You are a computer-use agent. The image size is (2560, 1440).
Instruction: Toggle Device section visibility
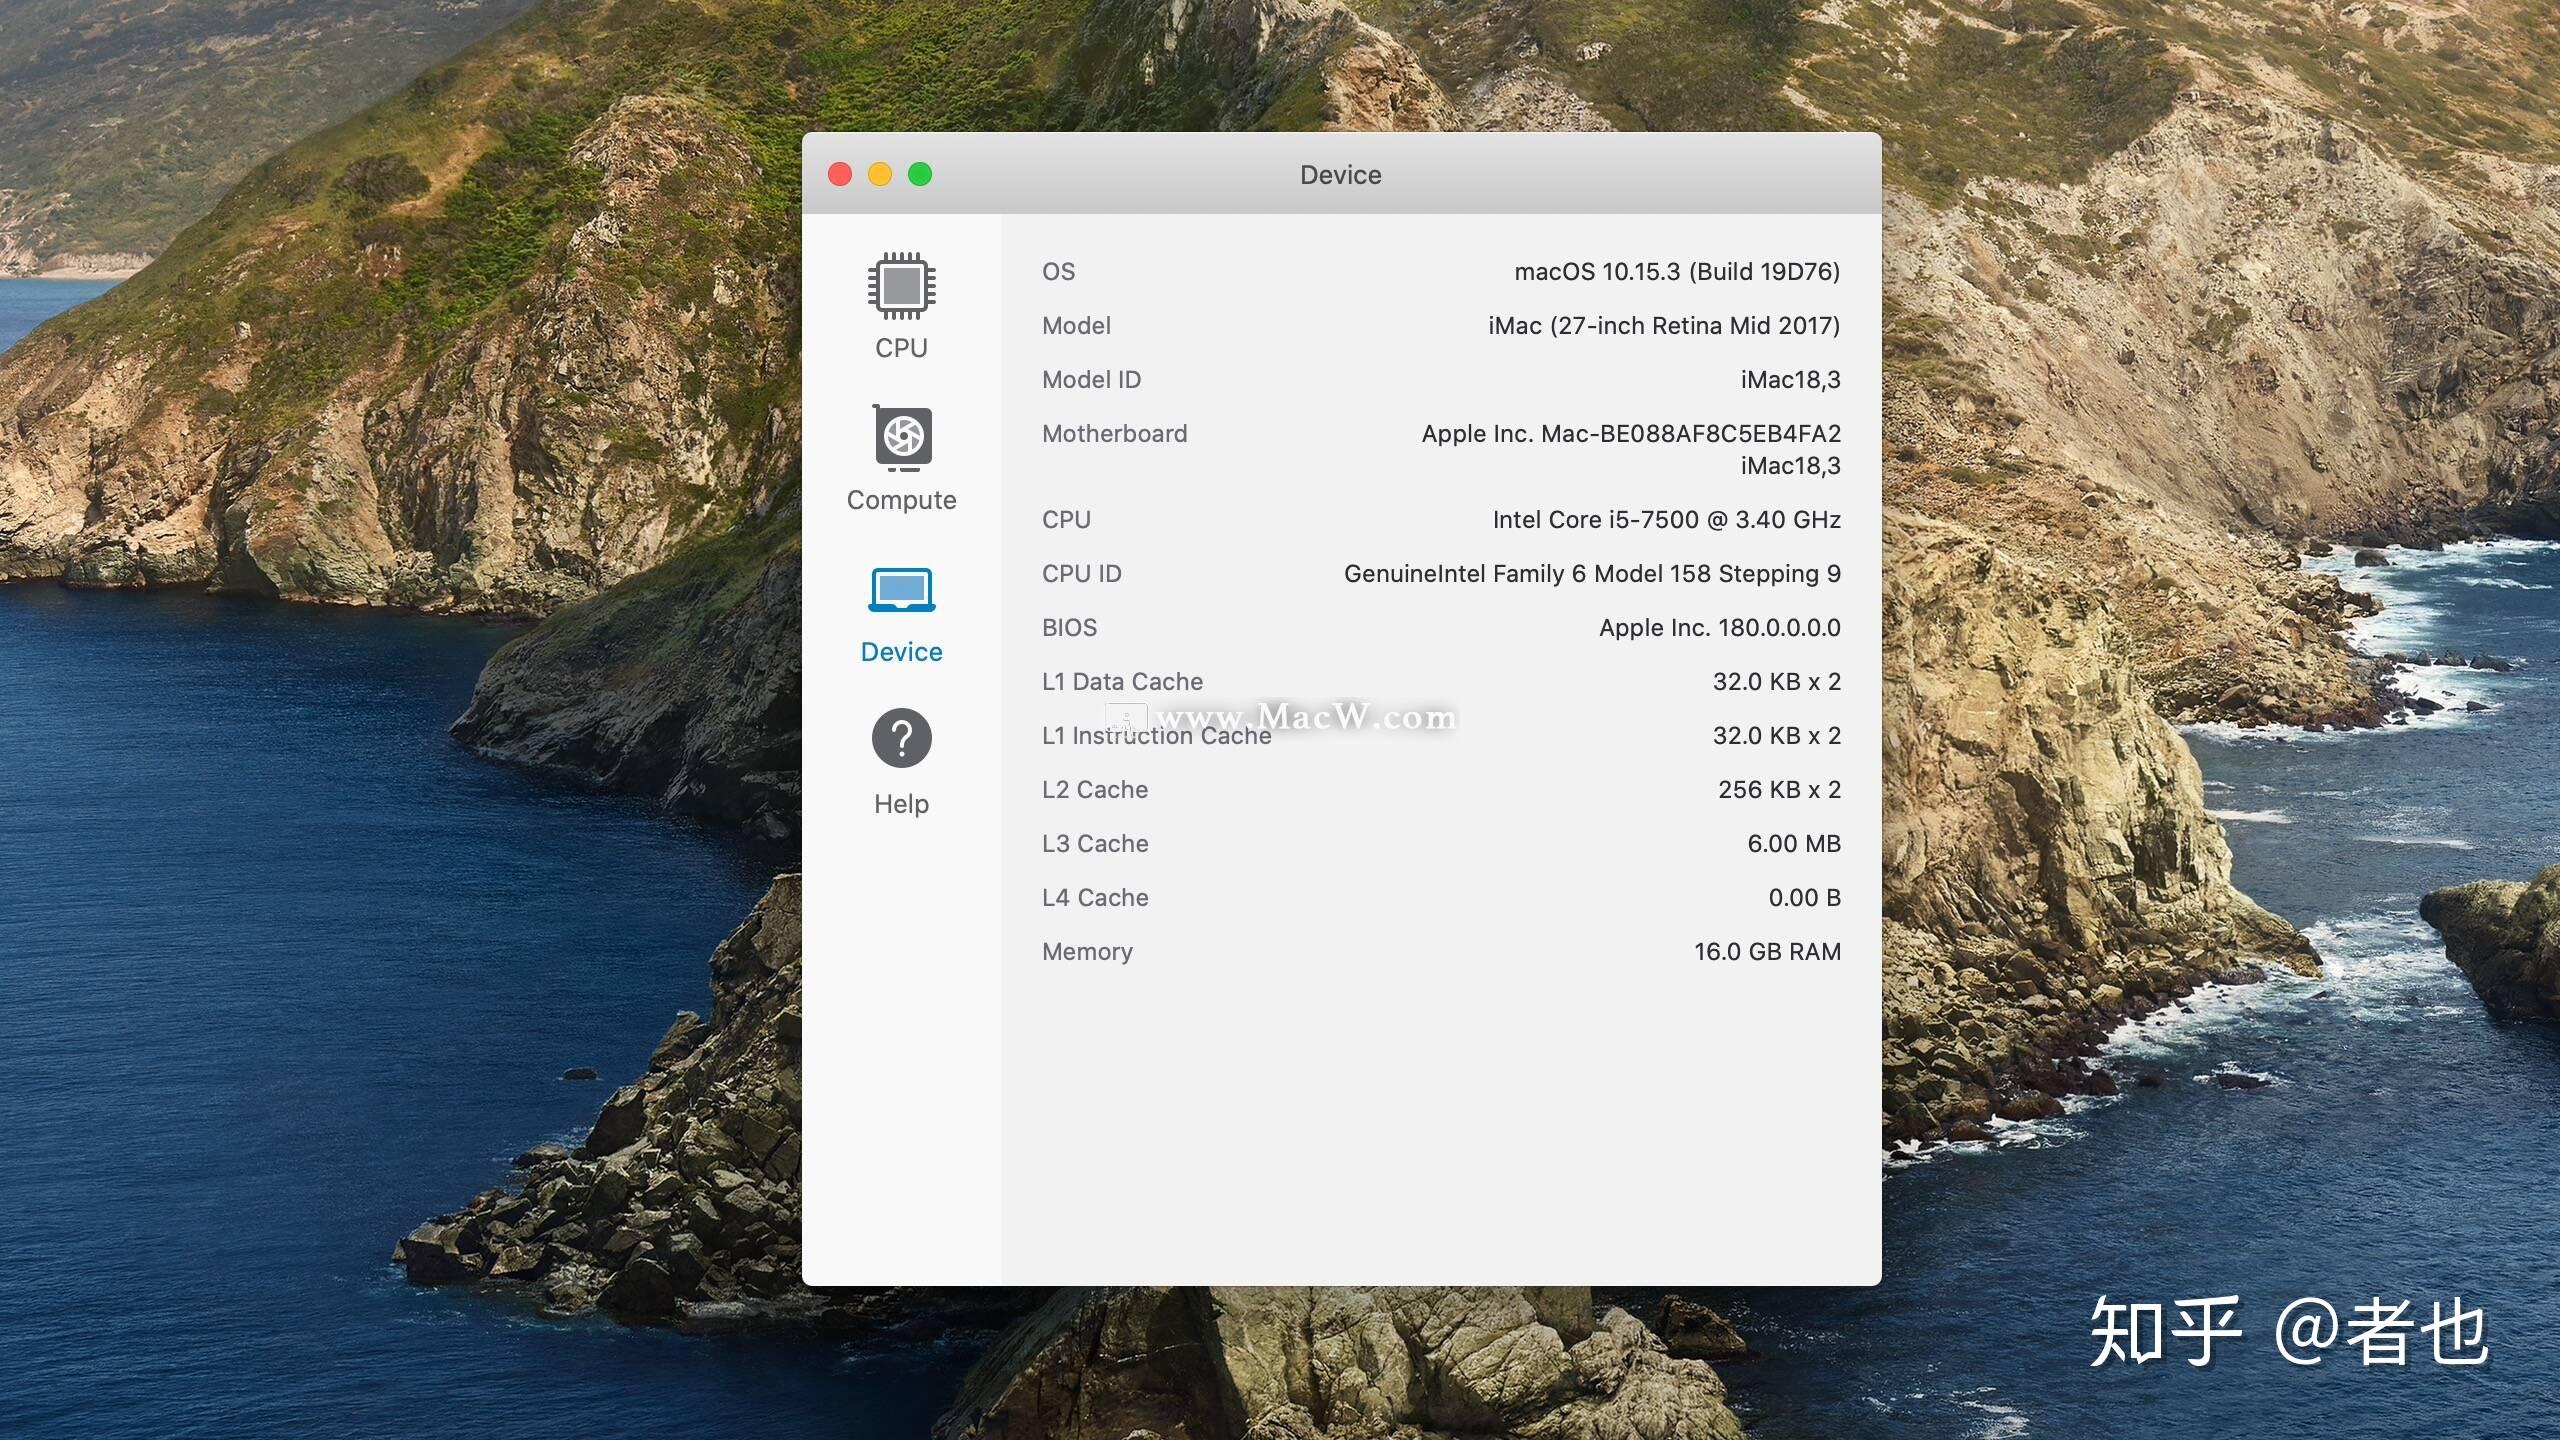900,615
